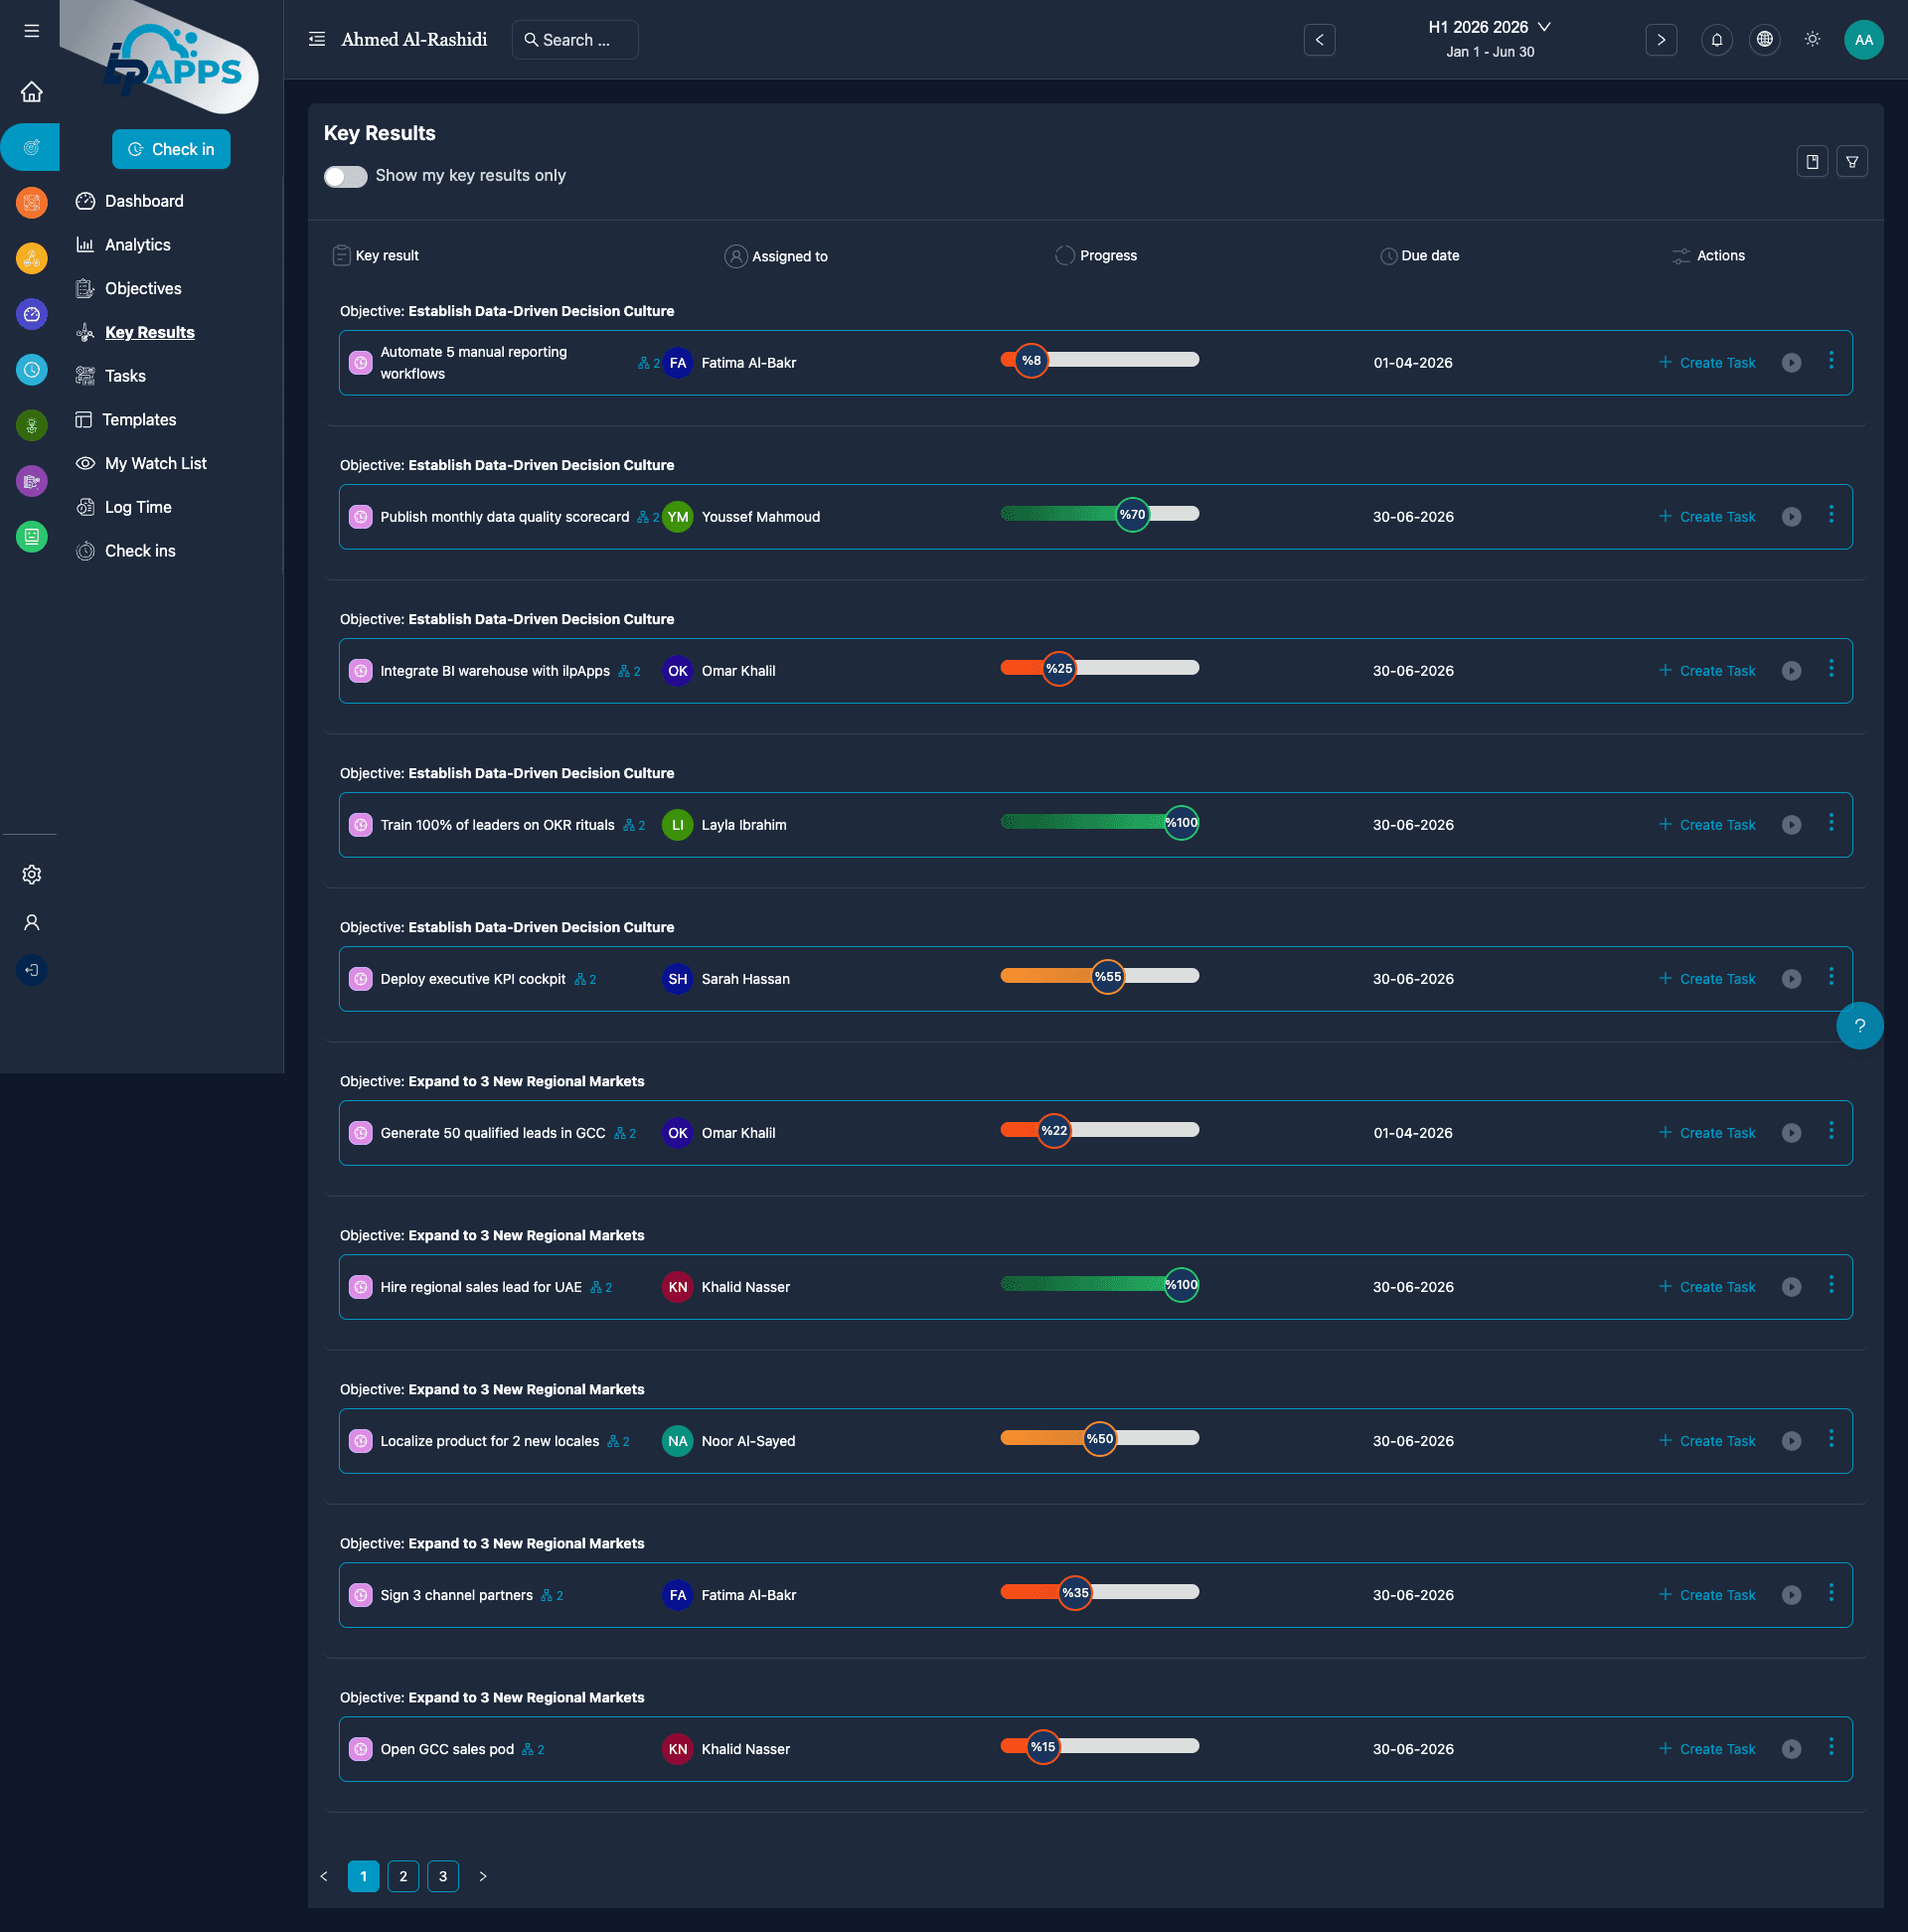Open the settings gear in sidebar
This screenshot has width=1908, height=1932.
pyautogui.click(x=32, y=875)
